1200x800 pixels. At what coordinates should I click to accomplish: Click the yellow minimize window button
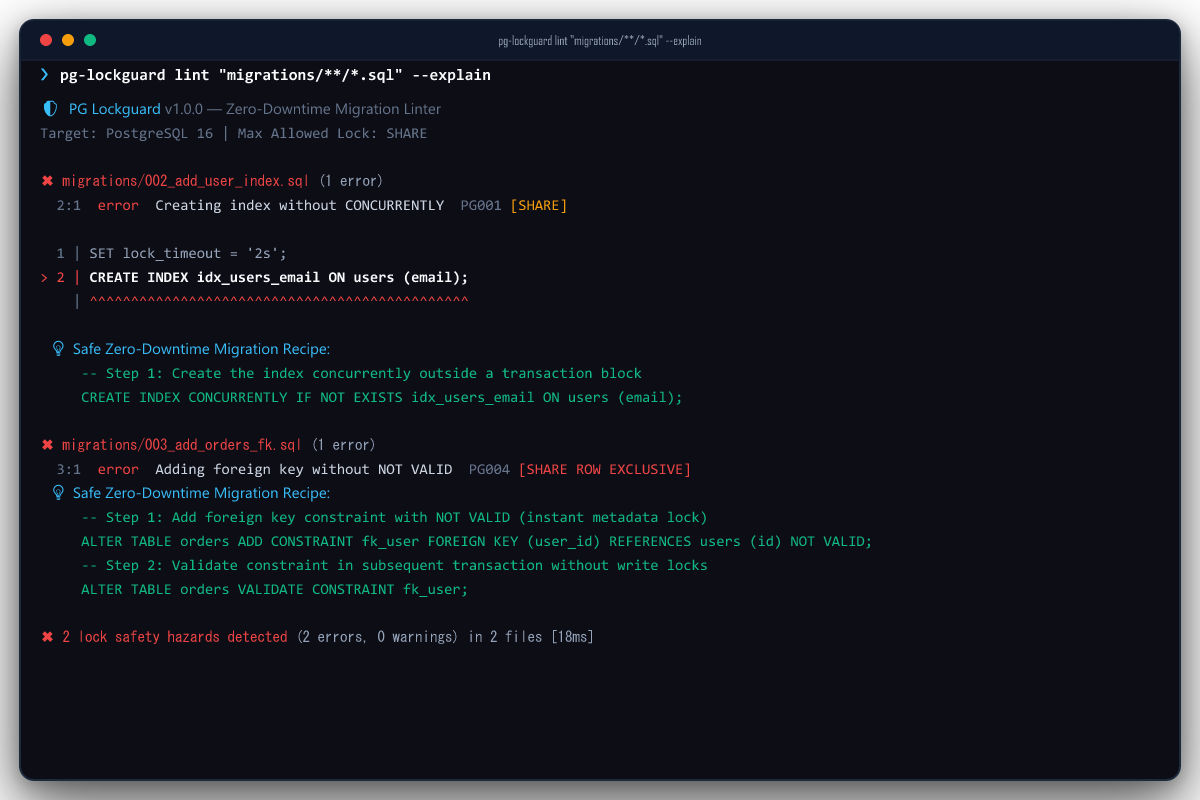(x=68, y=40)
